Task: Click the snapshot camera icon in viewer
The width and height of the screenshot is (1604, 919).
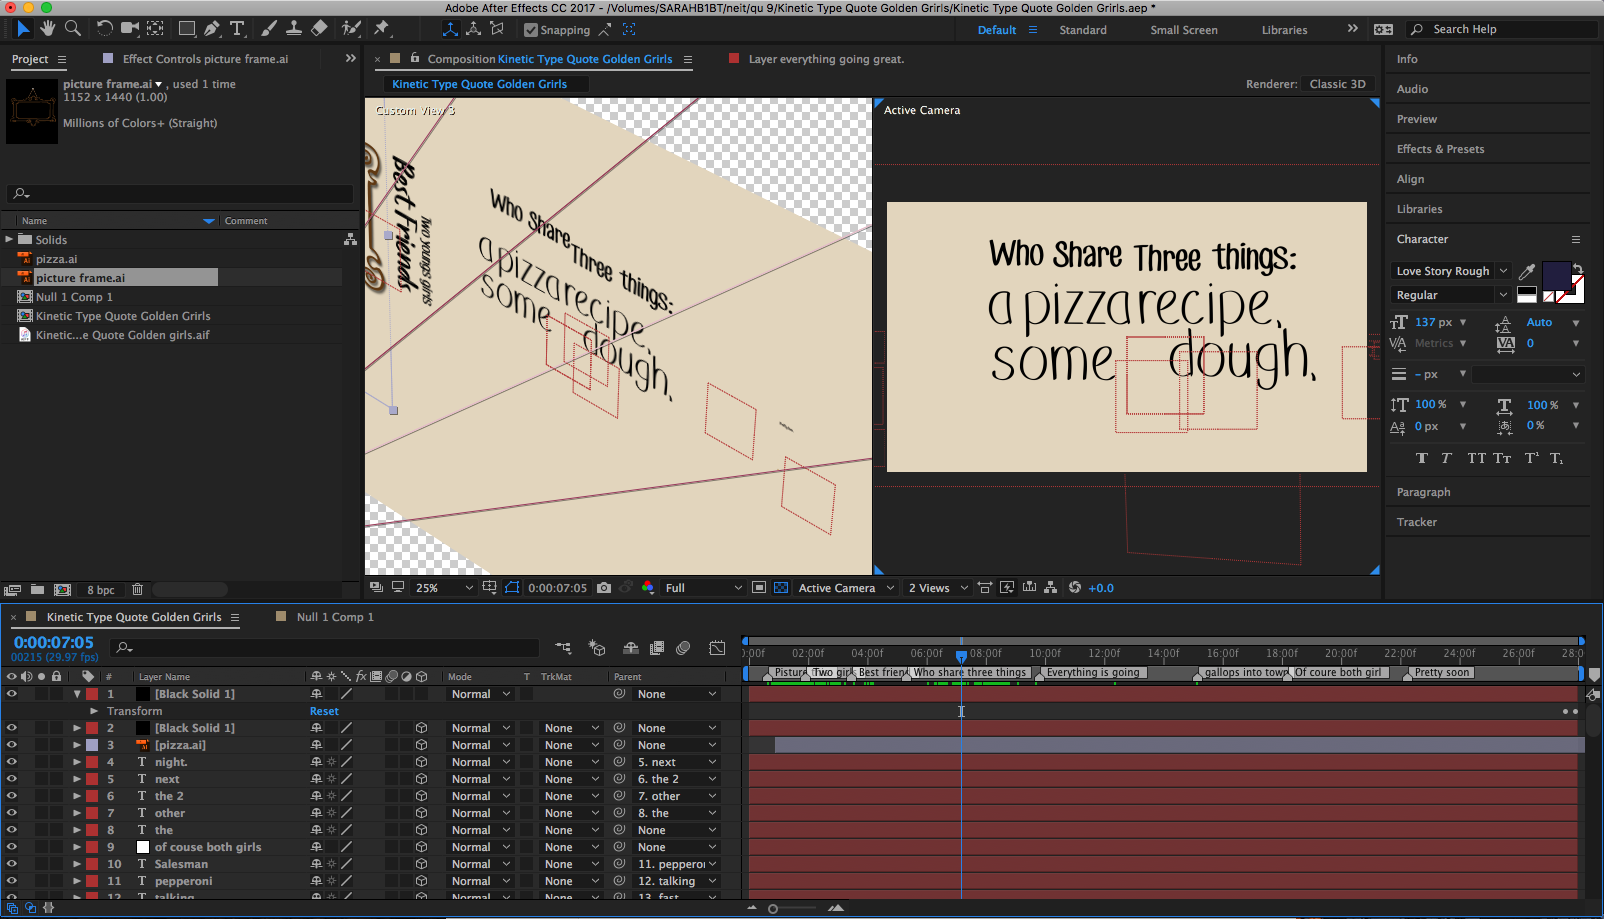Action: [x=604, y=588]
